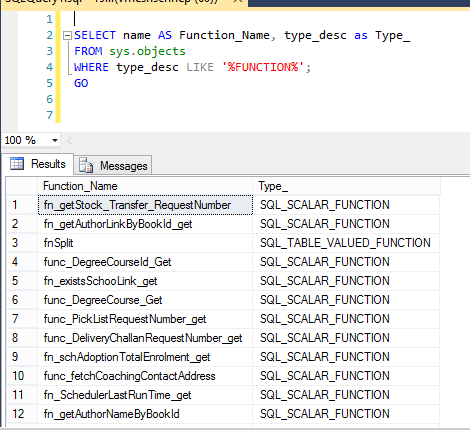Click the line number 7 in the editor margin
Viewport: 470px width, 430px height.
(x=49, y=115)
